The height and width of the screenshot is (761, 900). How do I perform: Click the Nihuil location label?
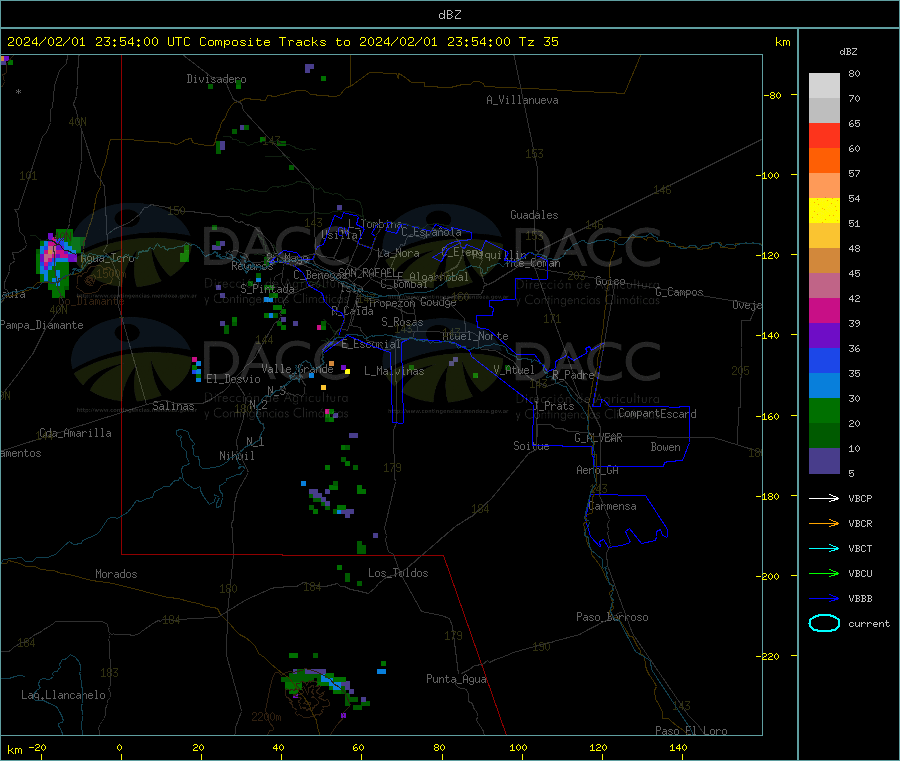pyautogui.click(x=237, y=456)
